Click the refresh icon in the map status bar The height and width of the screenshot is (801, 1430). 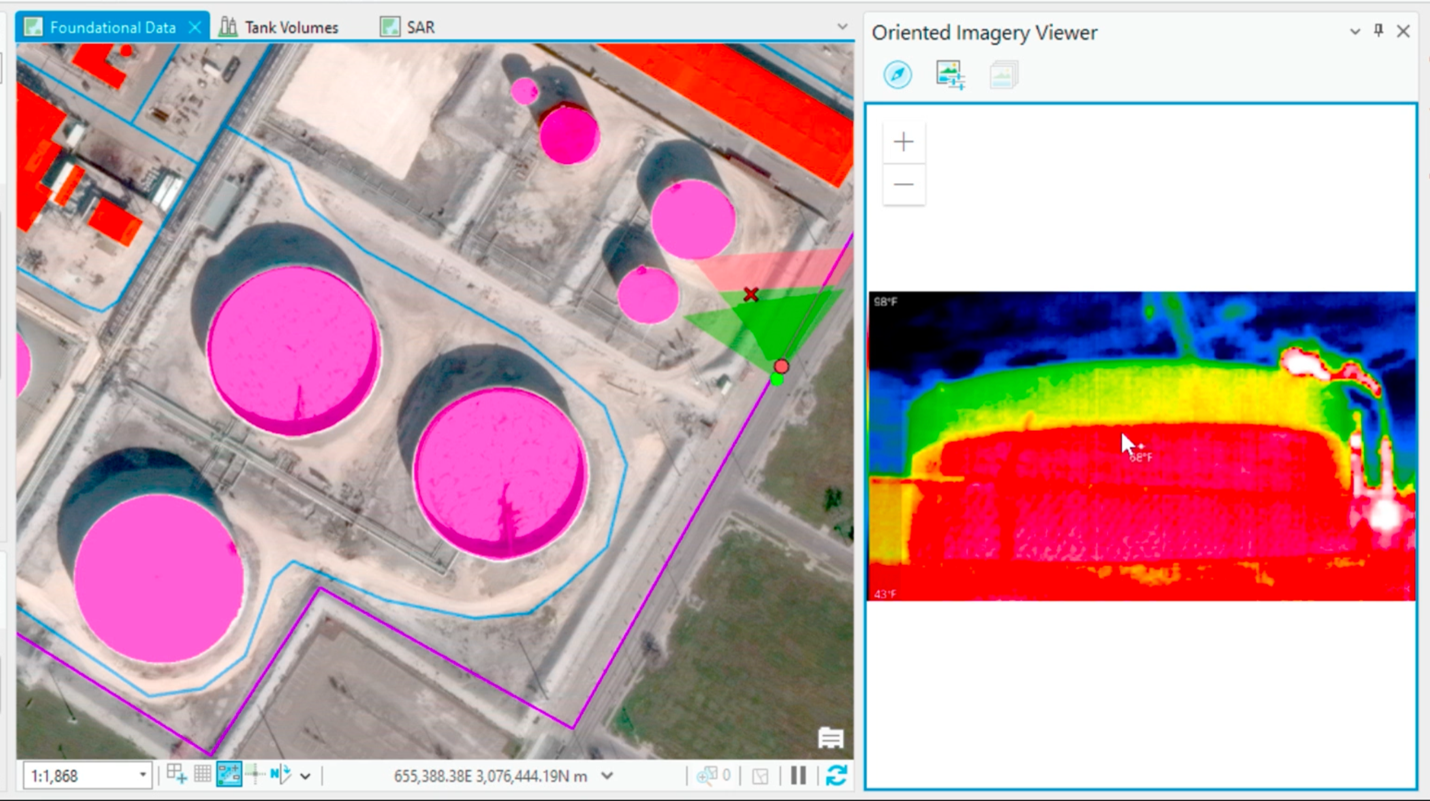point(839,775)
